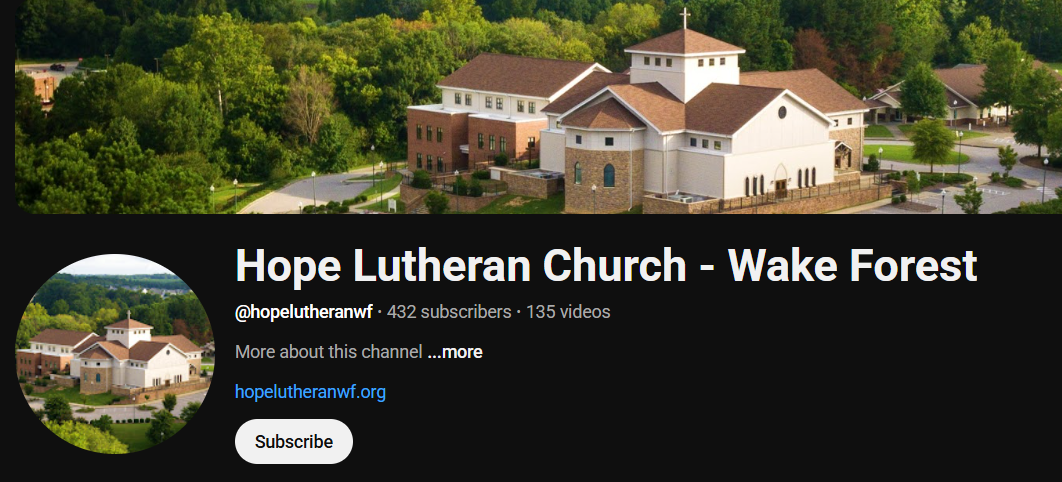Subscribe to Hope Lutheran Church channel
Image resolution: width=1062 pixels, height=482 pixels.
pyautogui.click(x=293, y=441)
